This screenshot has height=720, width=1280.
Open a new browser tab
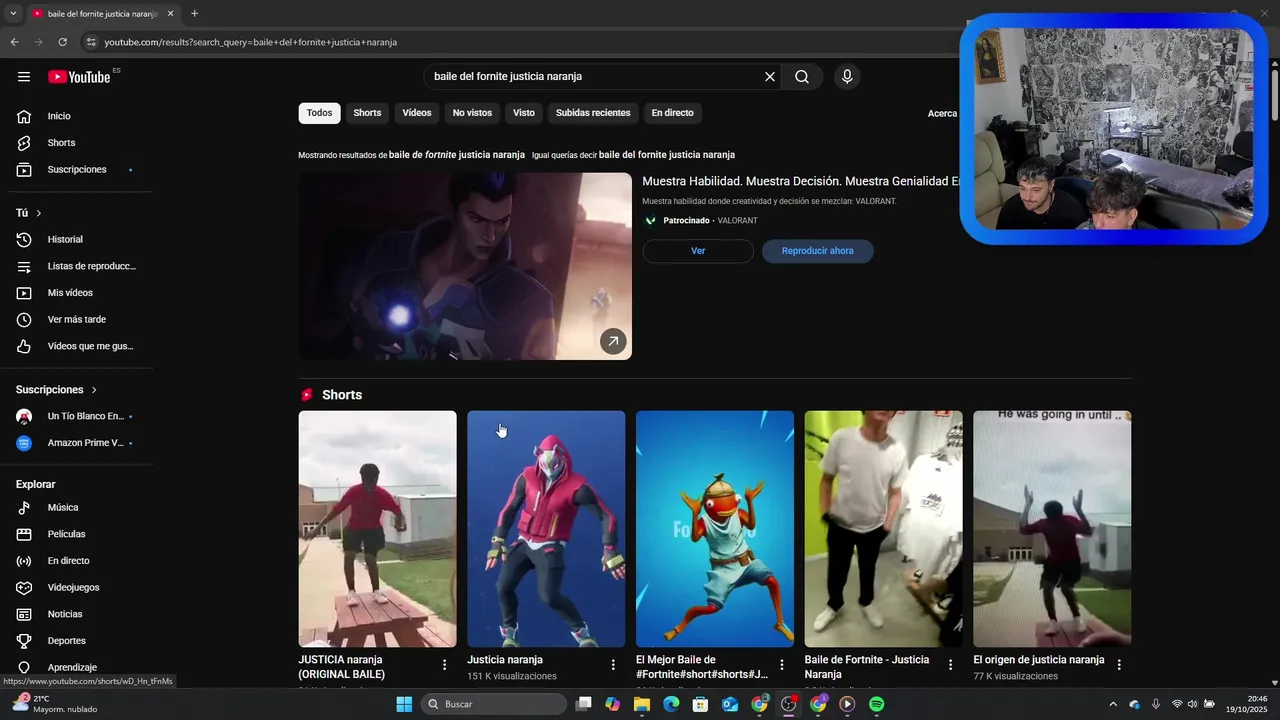tap(194, 14)
